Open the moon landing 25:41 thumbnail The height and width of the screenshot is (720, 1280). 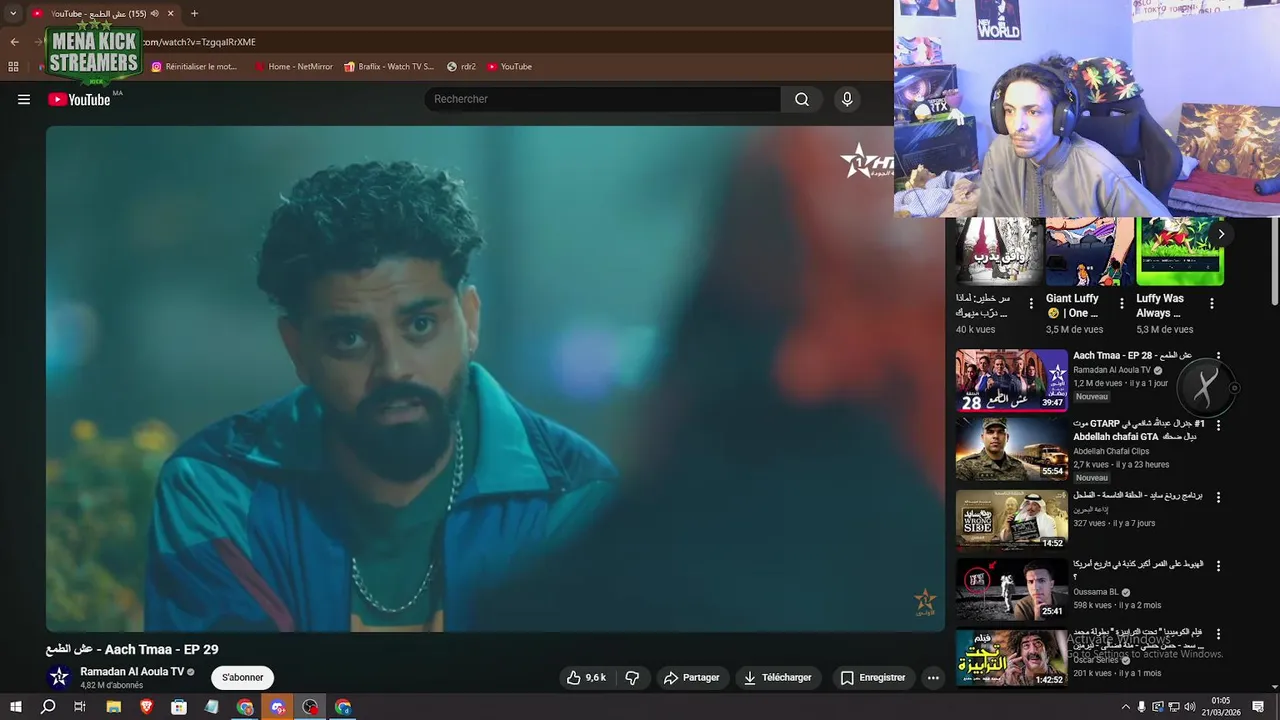point(1011,589)
